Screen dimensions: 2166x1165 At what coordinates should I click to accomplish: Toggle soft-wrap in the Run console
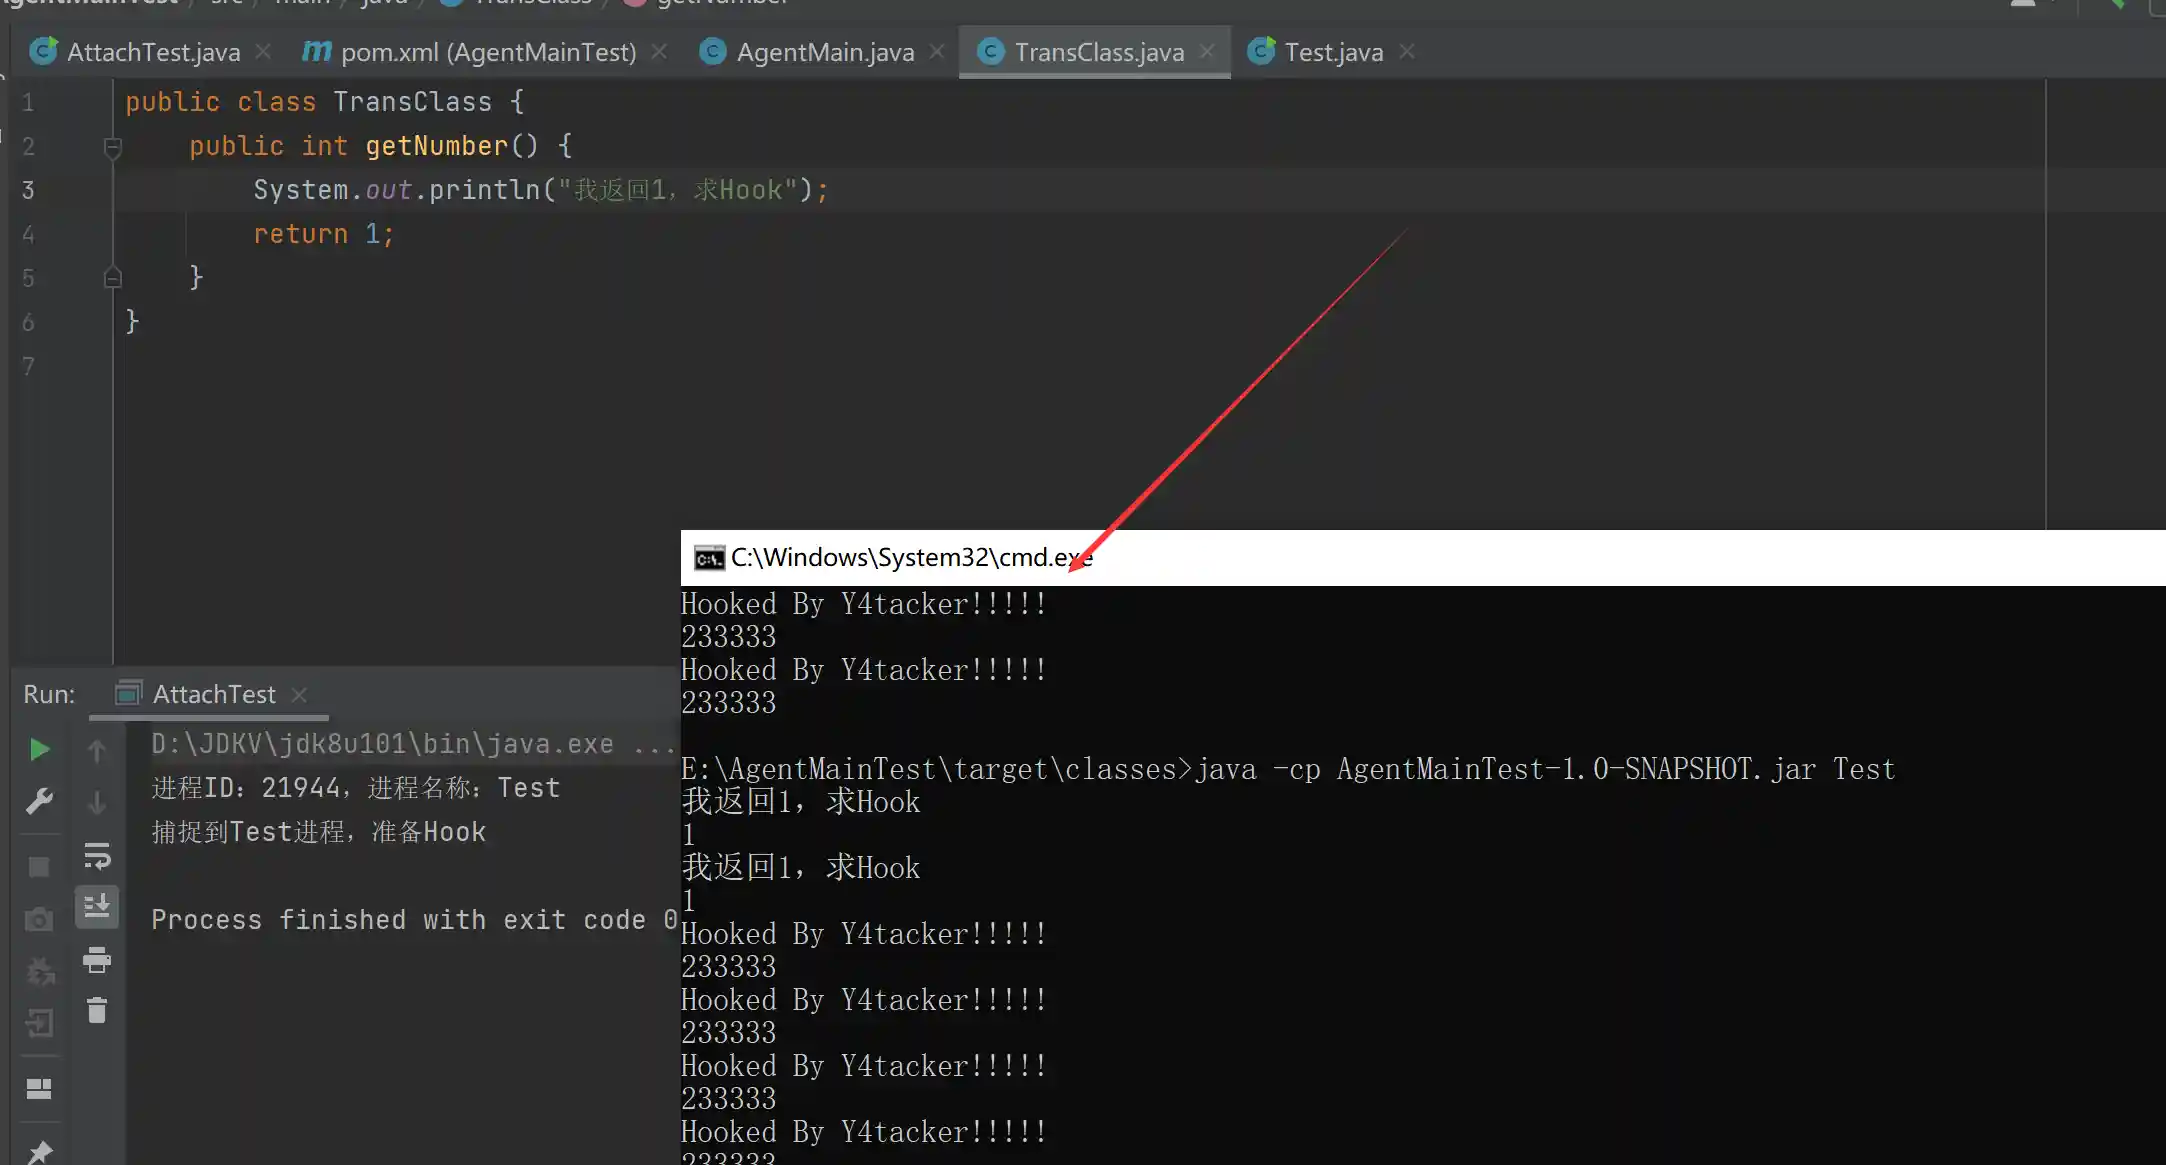pos(97,856)
